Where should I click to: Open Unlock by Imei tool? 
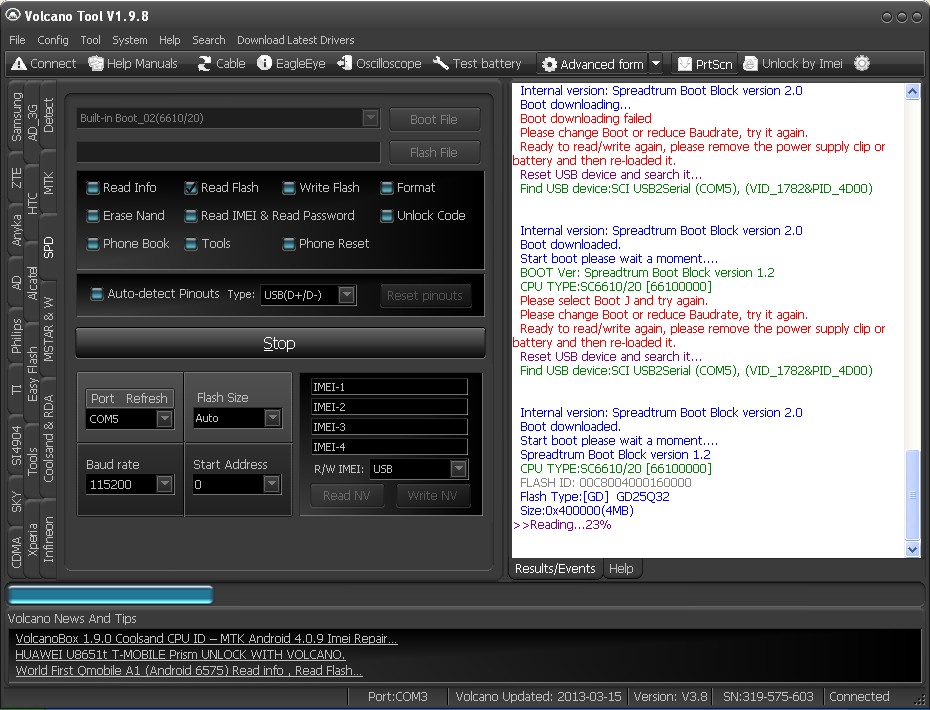tap(792, 63)
